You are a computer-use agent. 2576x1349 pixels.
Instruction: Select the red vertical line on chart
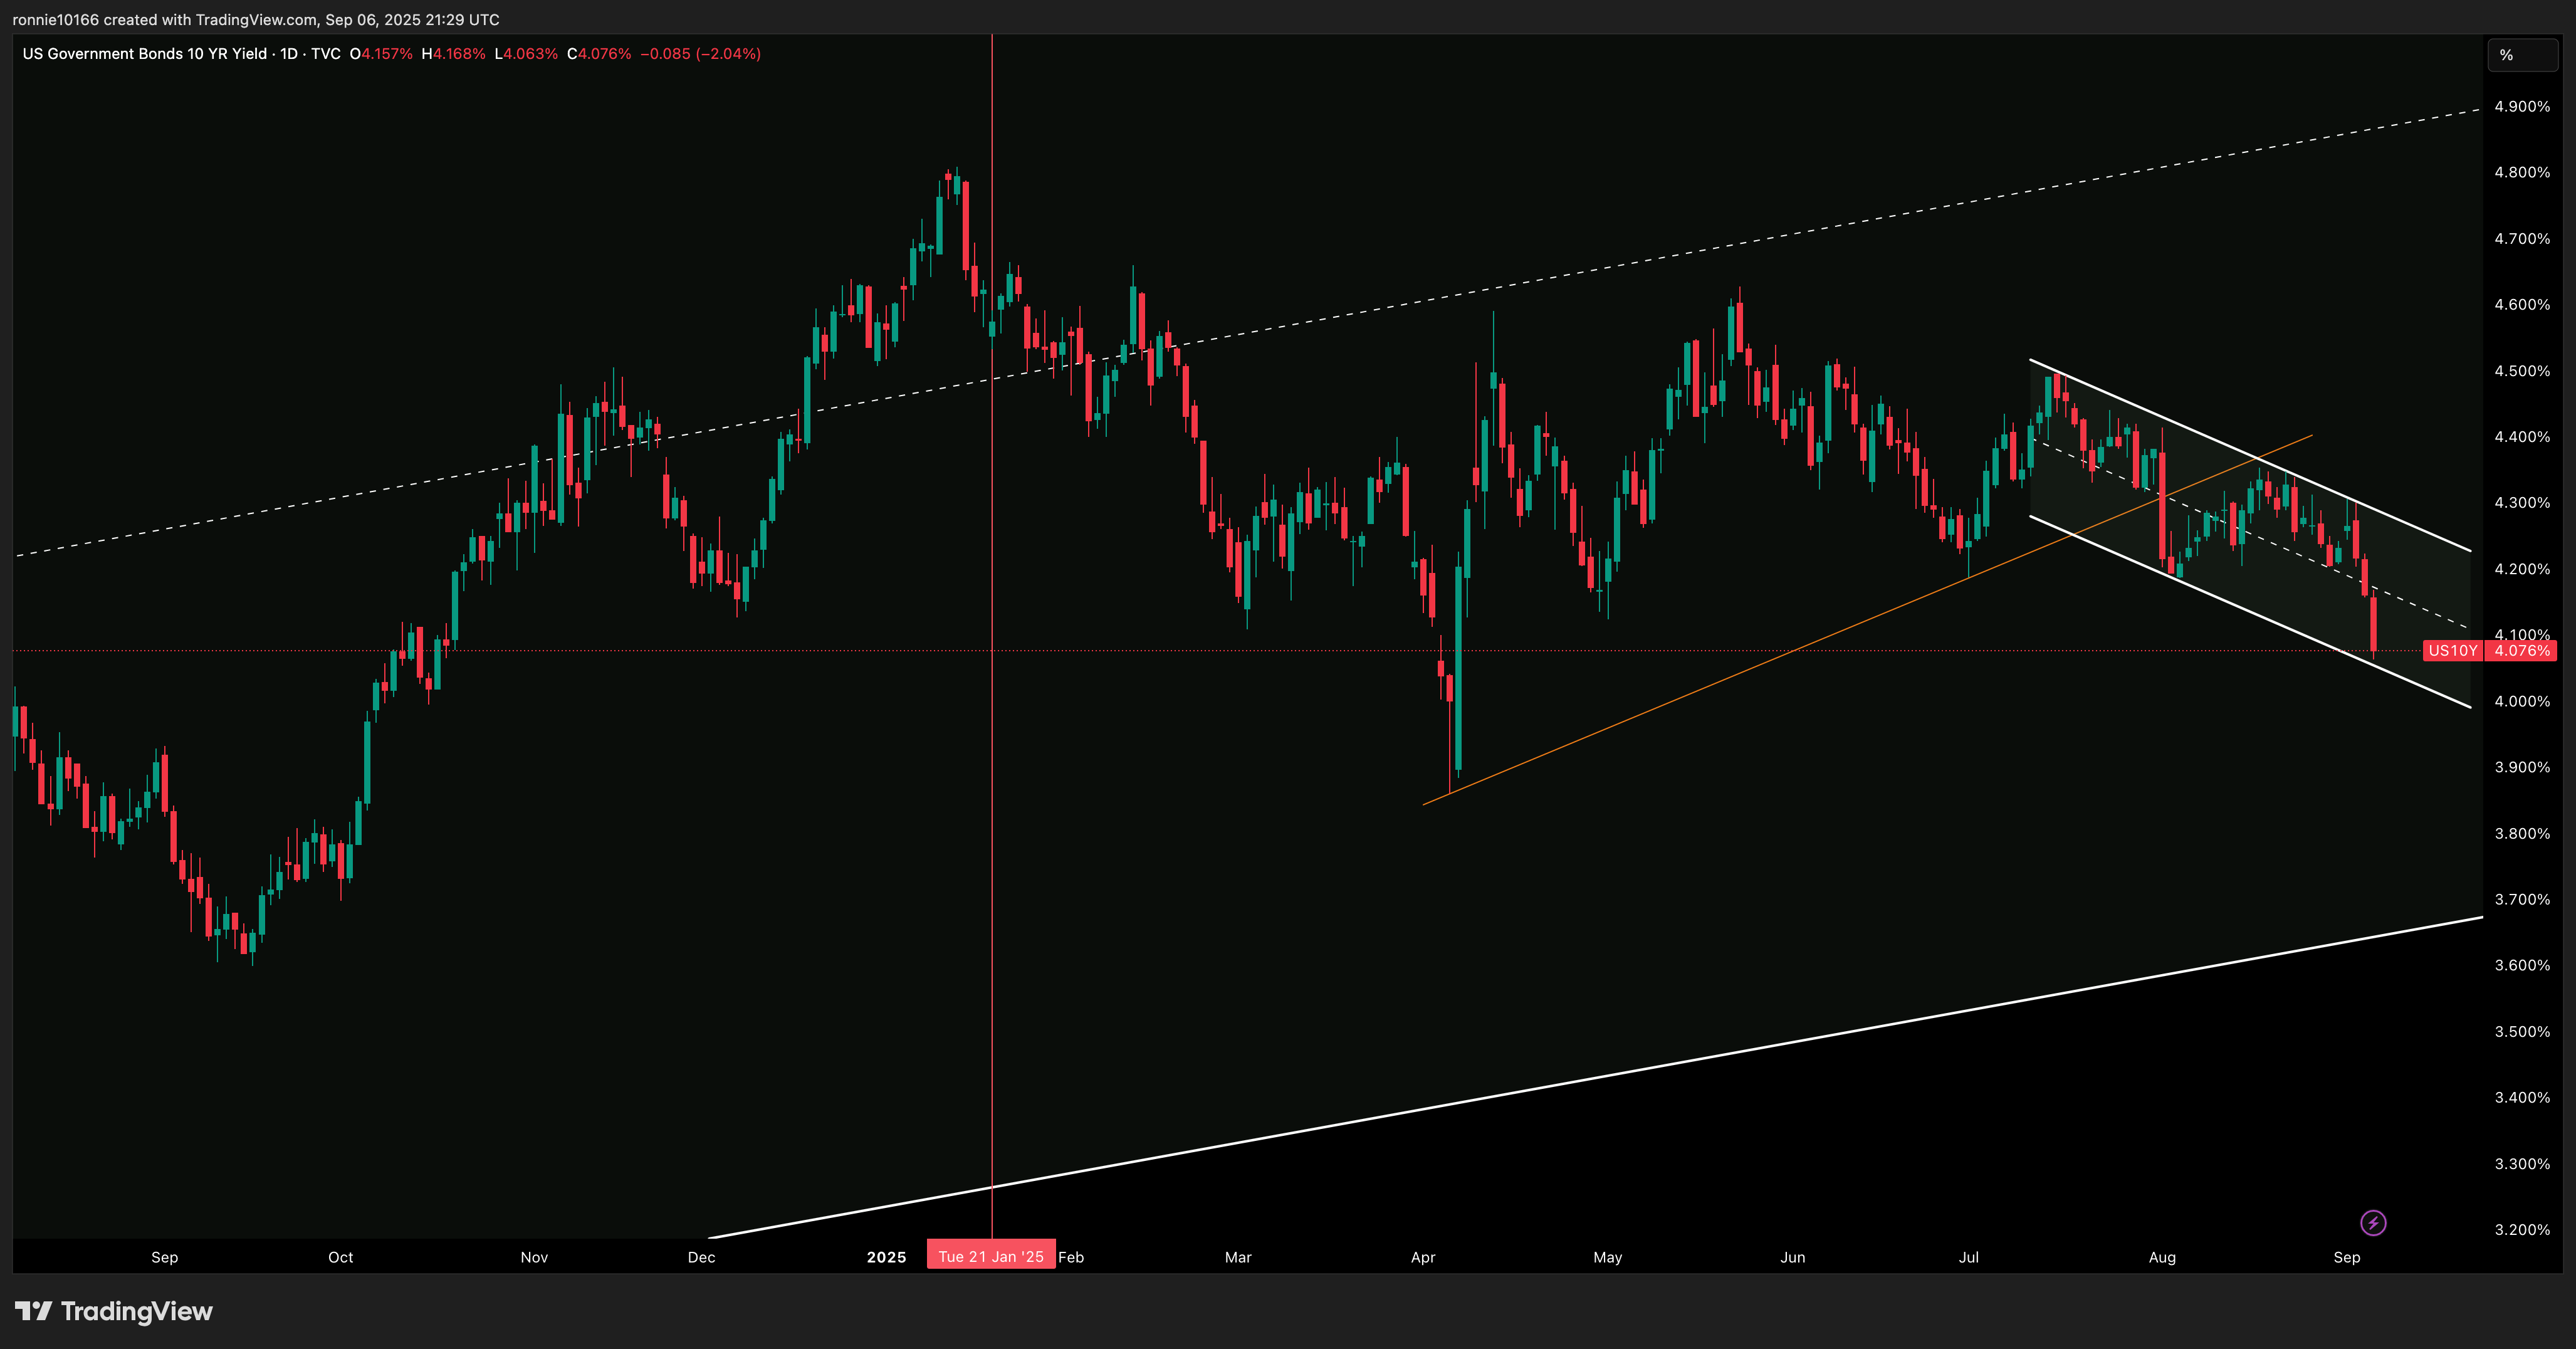[x=991, y=800]
